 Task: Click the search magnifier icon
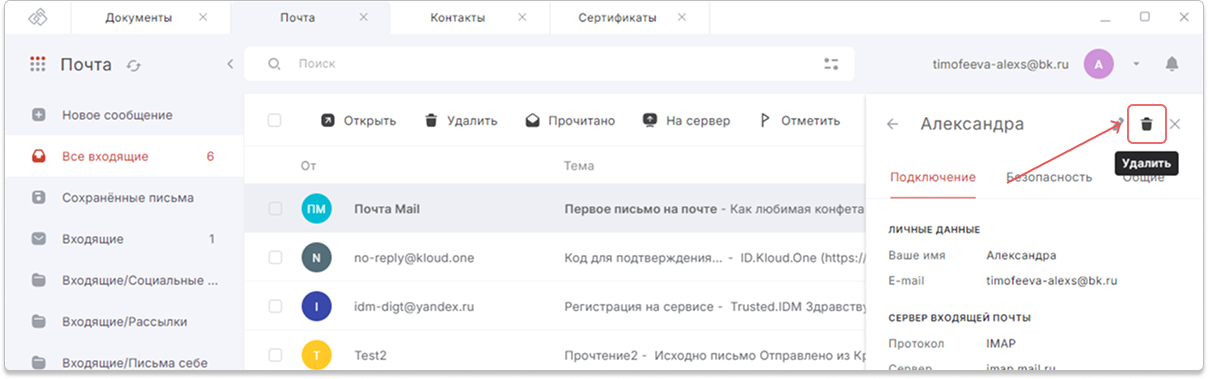(x=275, y=64)
